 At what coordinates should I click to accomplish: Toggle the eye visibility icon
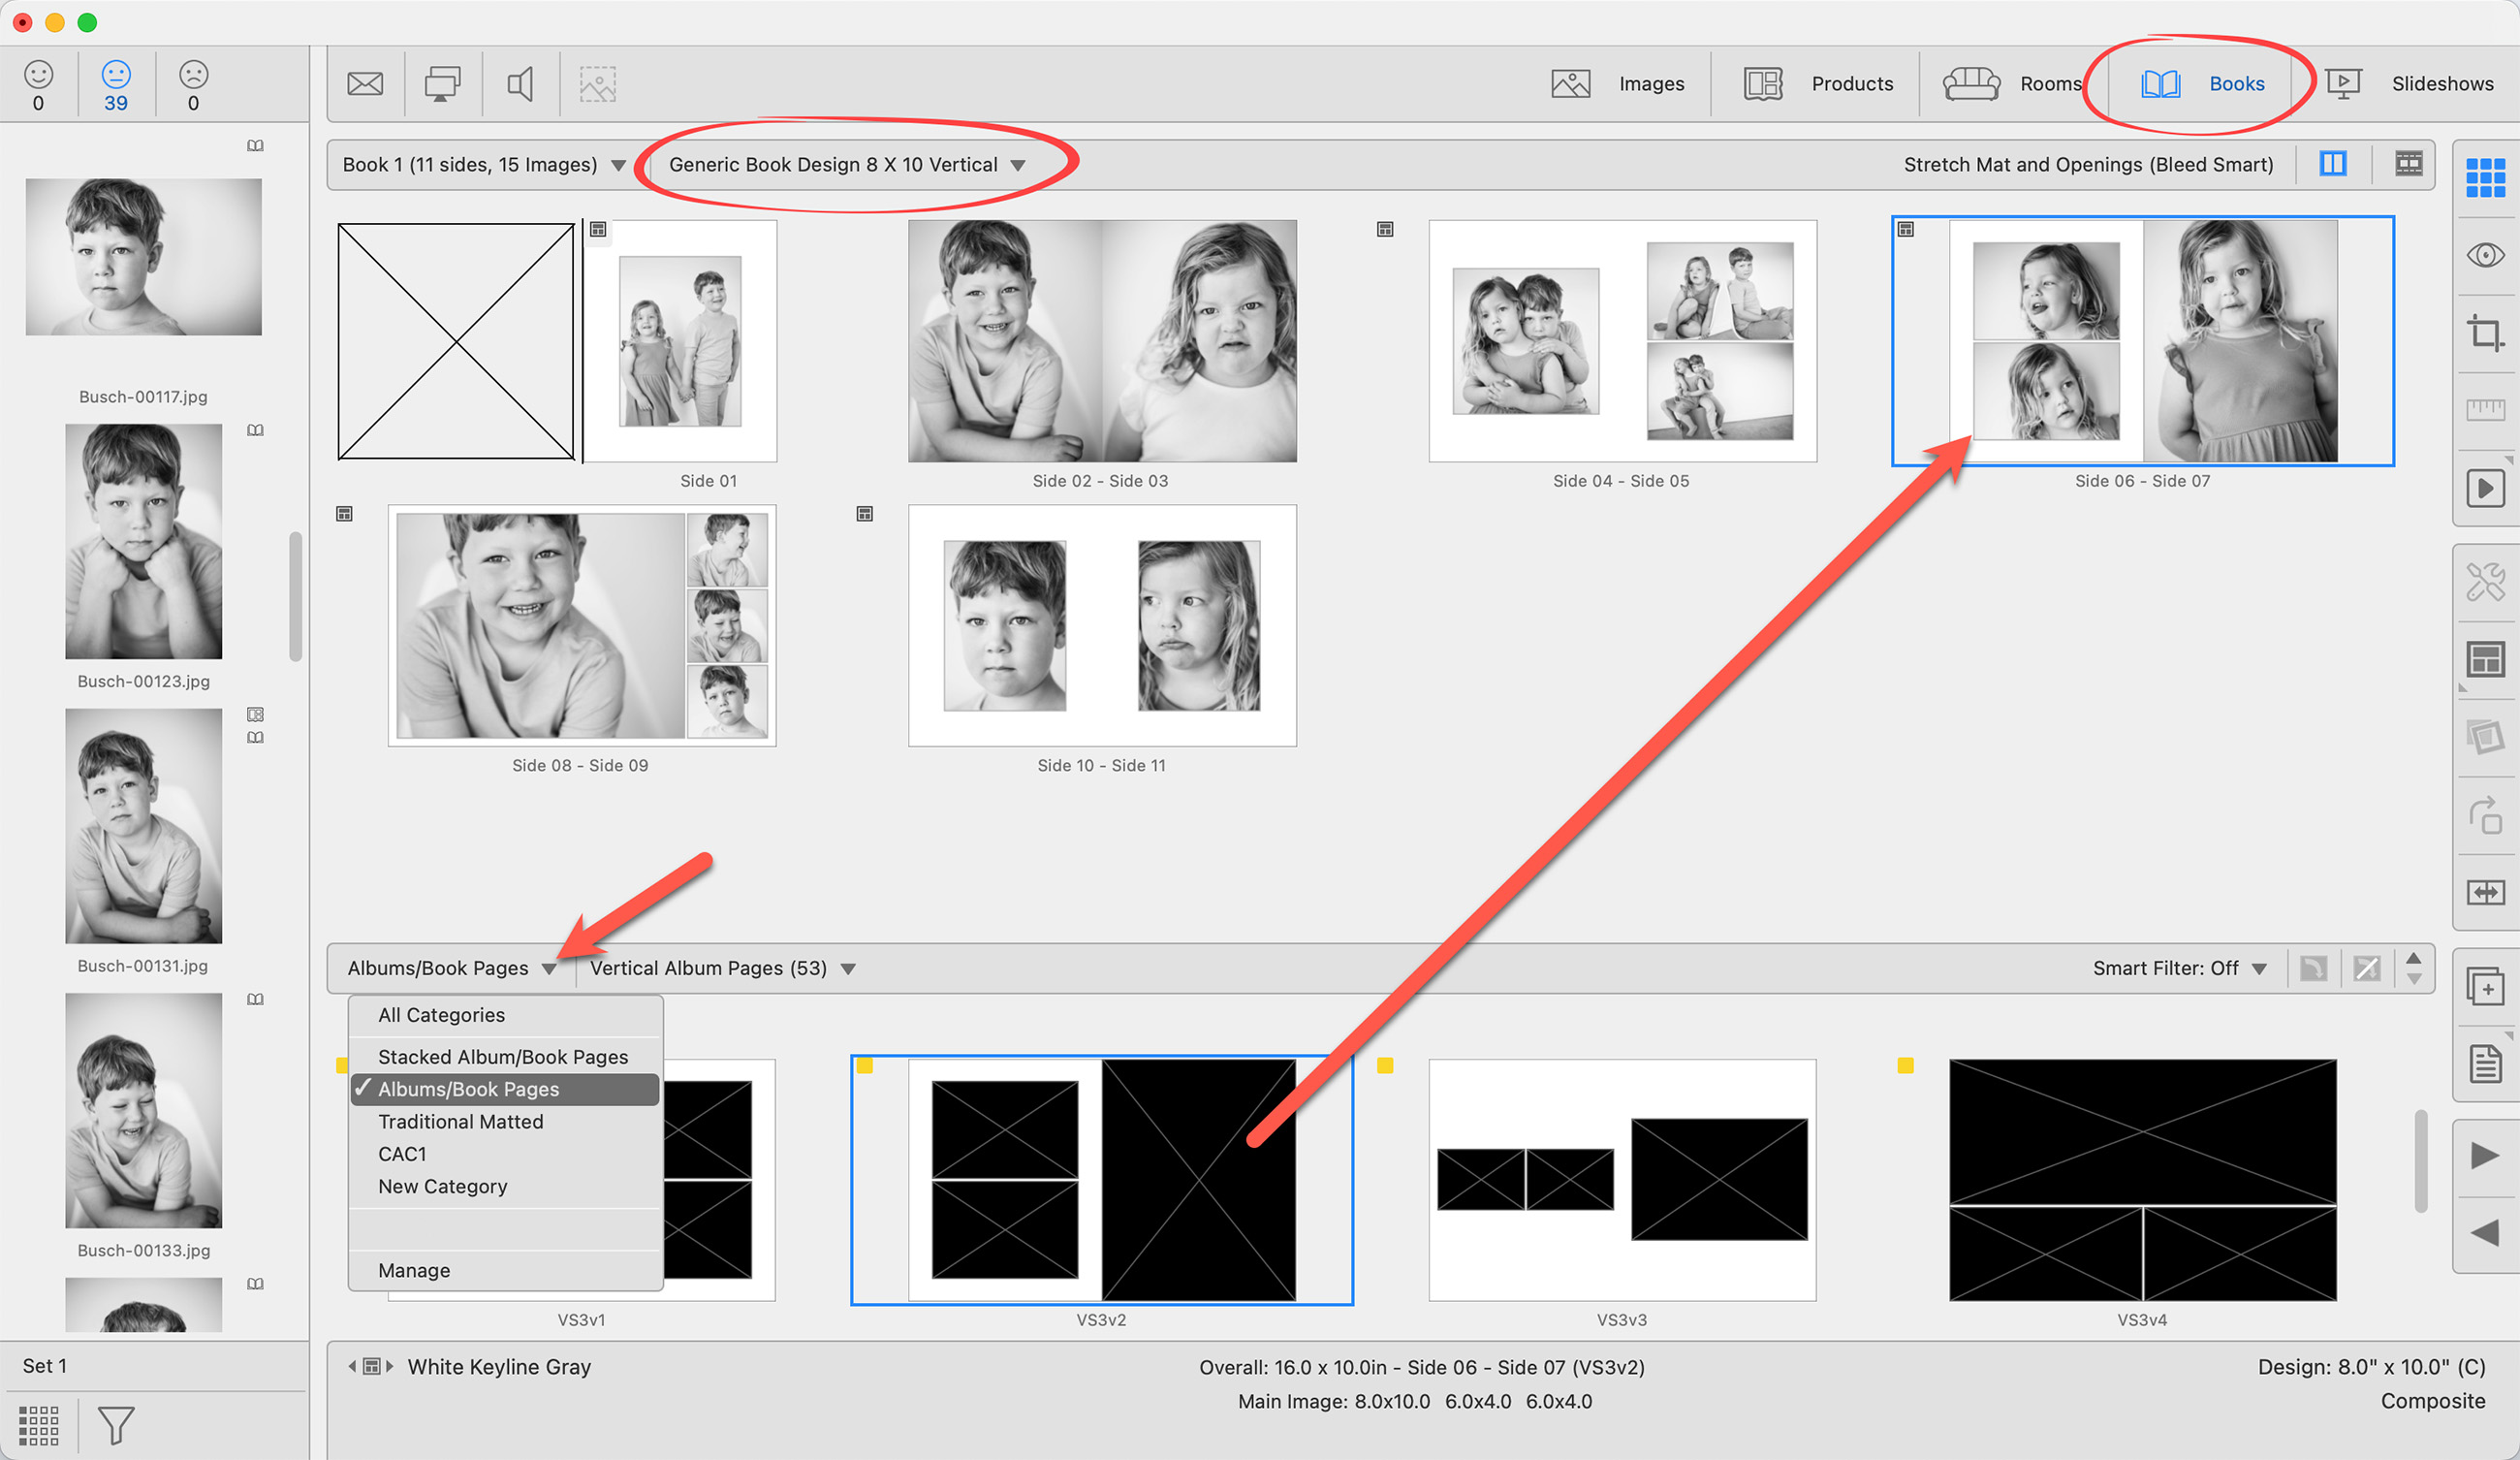2484,255
